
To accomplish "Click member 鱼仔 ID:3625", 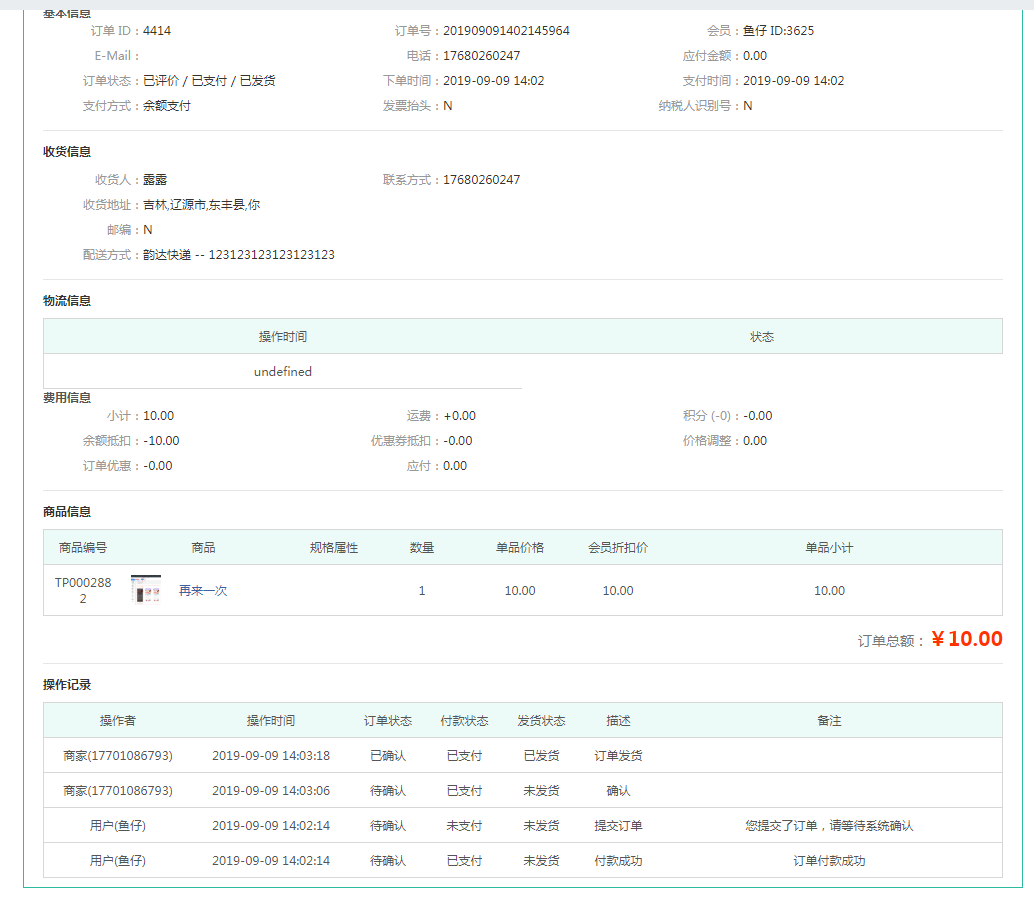I will pos(778,31).
